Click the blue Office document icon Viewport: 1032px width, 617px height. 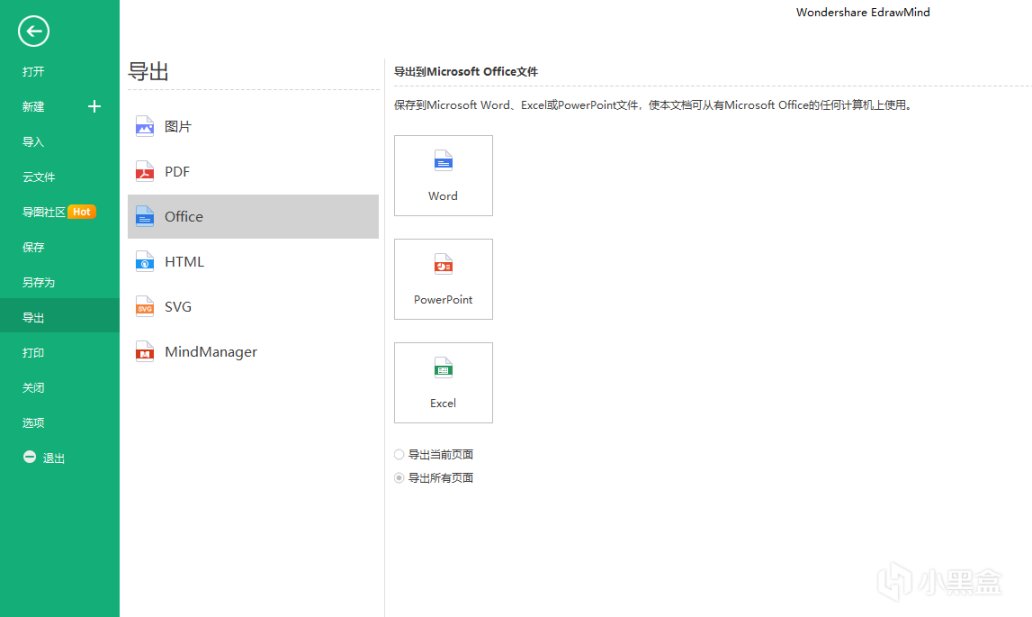145,216
